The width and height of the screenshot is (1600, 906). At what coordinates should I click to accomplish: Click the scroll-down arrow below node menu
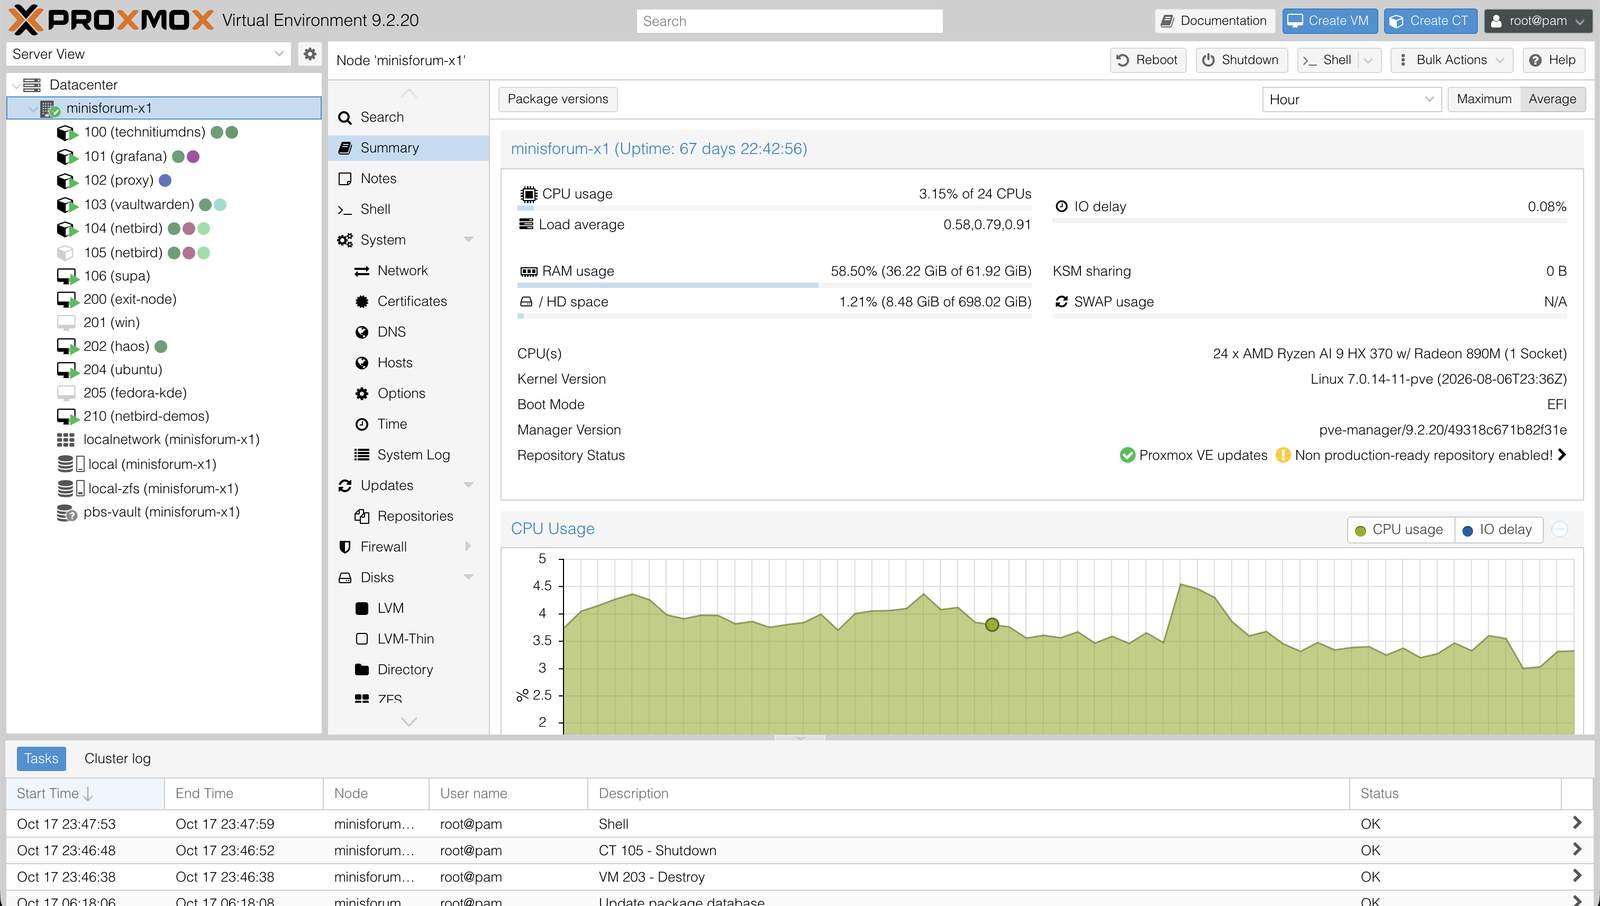click(x=408, y=722)
